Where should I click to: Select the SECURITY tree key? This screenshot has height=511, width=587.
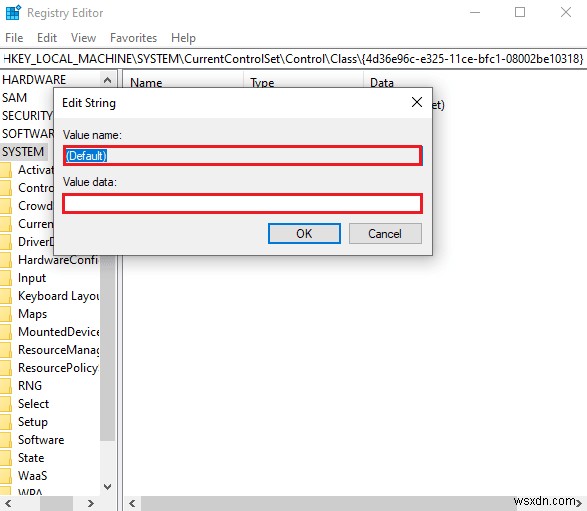(27, 115)
